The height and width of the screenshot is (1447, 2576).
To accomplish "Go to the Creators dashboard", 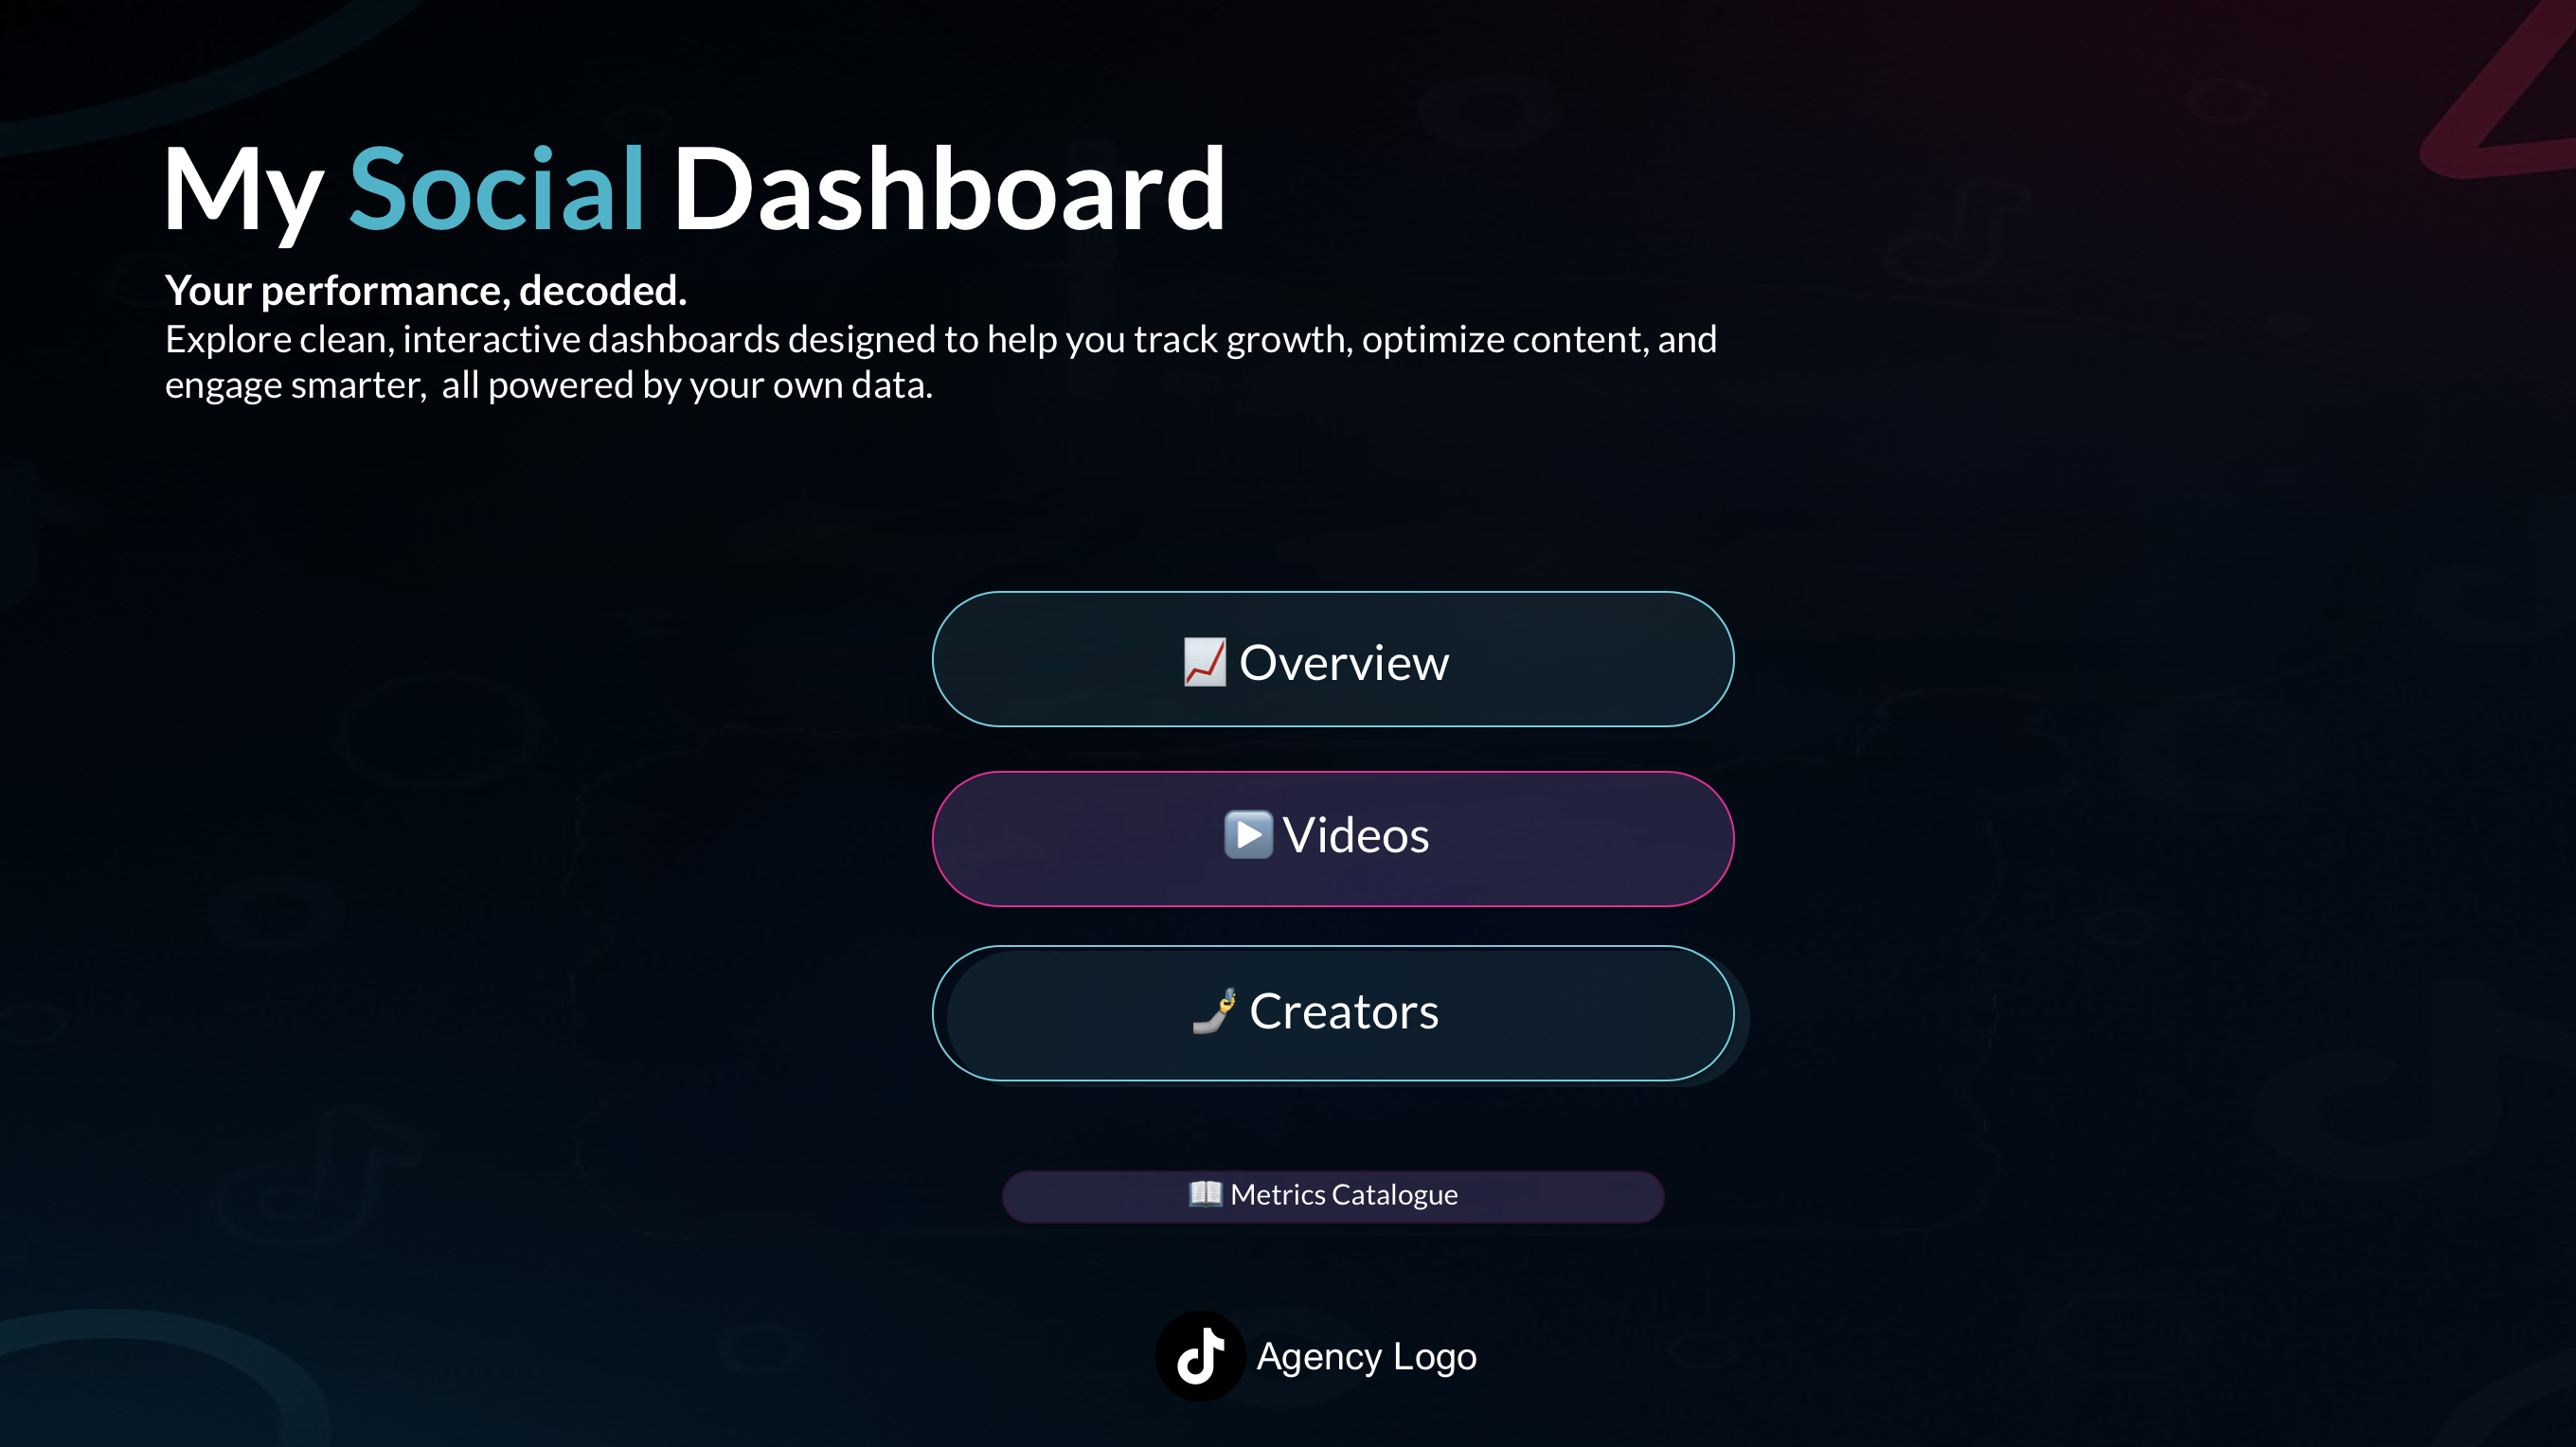I will [1333, 1013].
